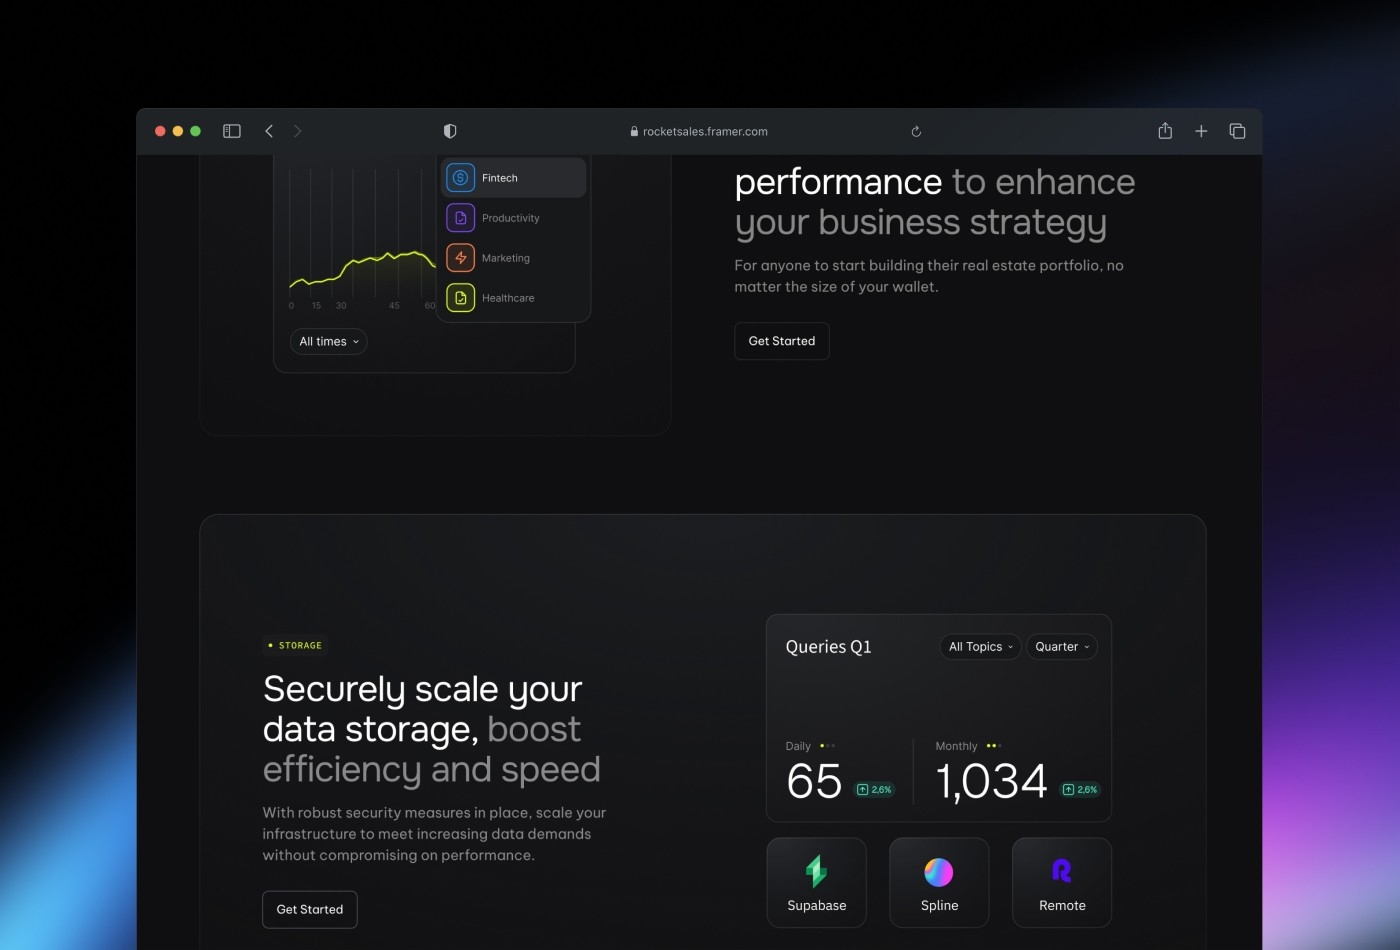
Task: Click Get Started in the Storage section
Action: [310, 909]
